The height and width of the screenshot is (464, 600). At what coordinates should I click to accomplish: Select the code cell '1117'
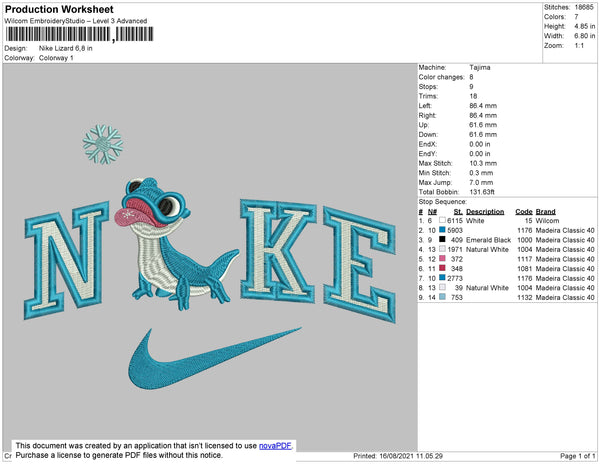click(x=525, y=259)
